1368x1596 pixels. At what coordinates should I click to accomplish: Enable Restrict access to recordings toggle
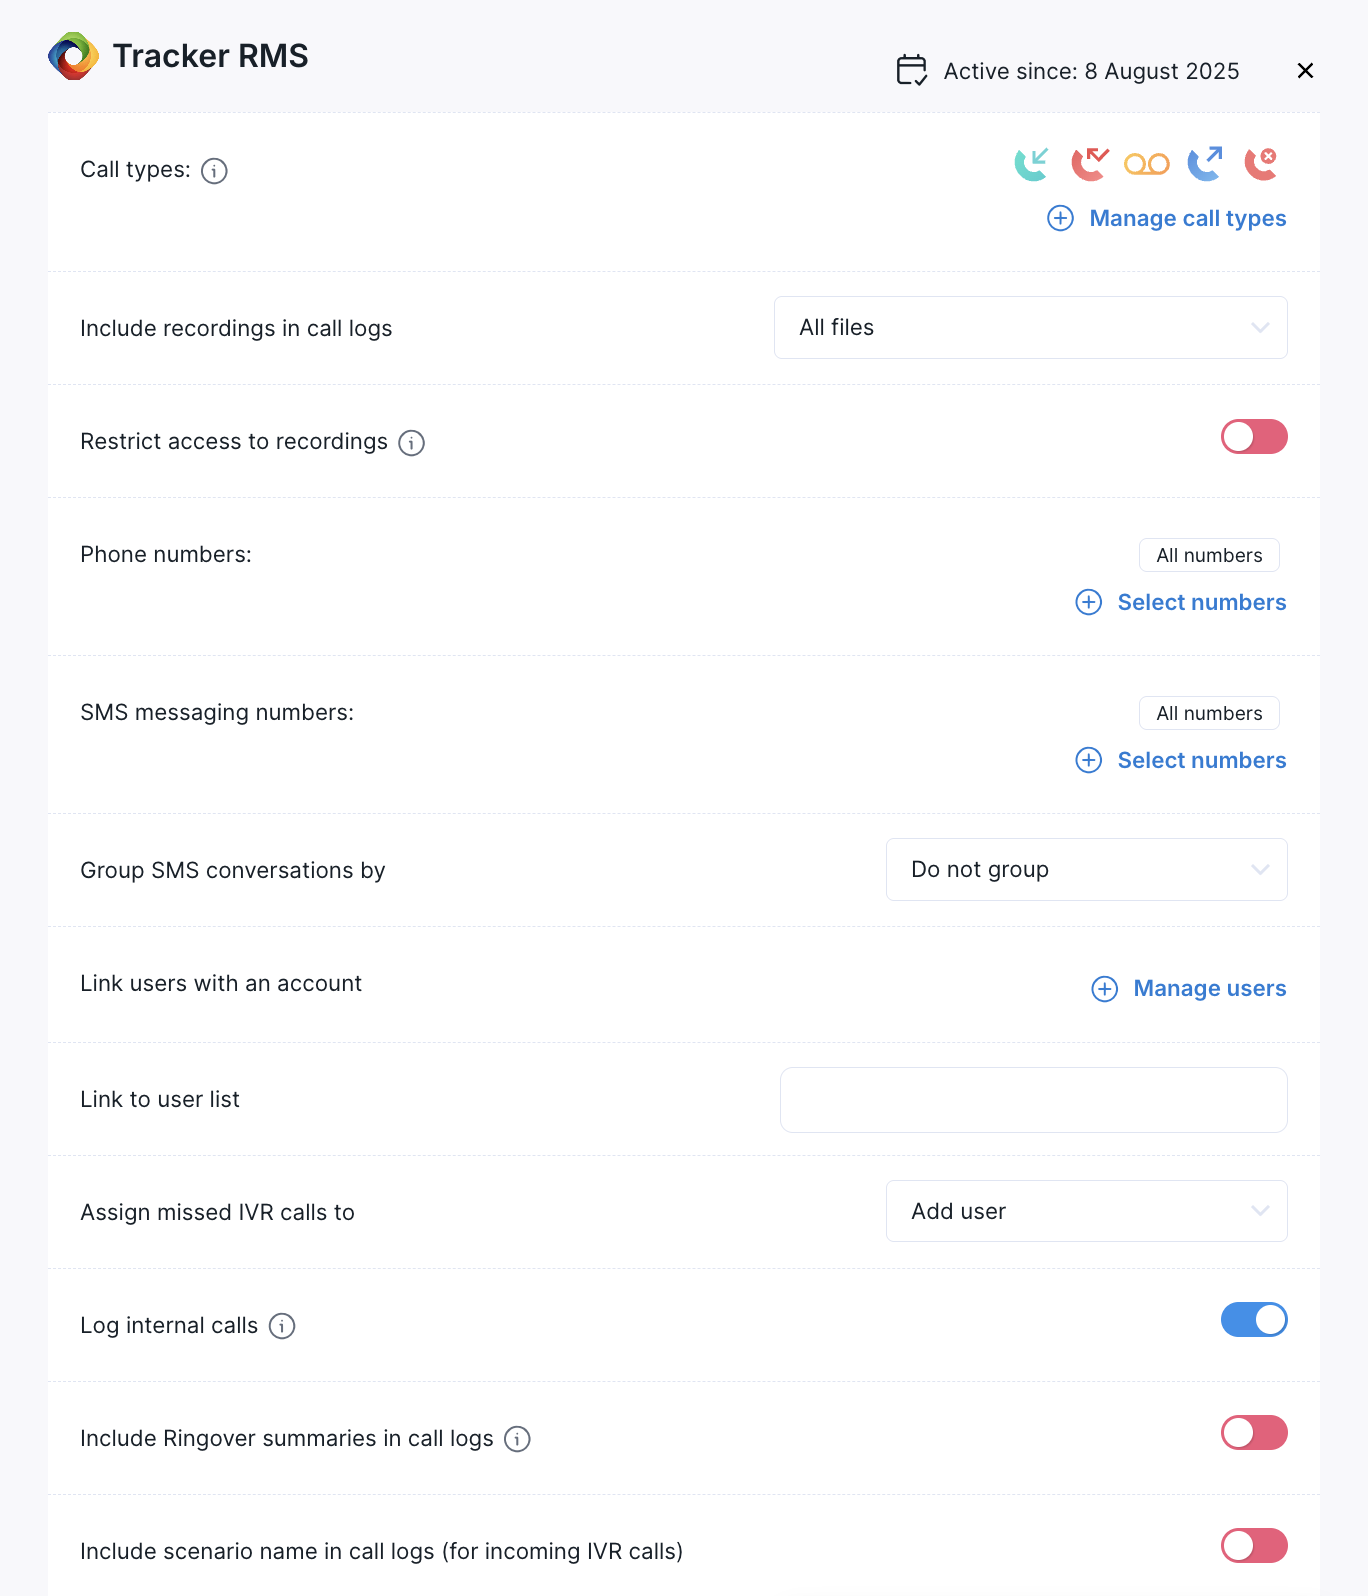1254,437
